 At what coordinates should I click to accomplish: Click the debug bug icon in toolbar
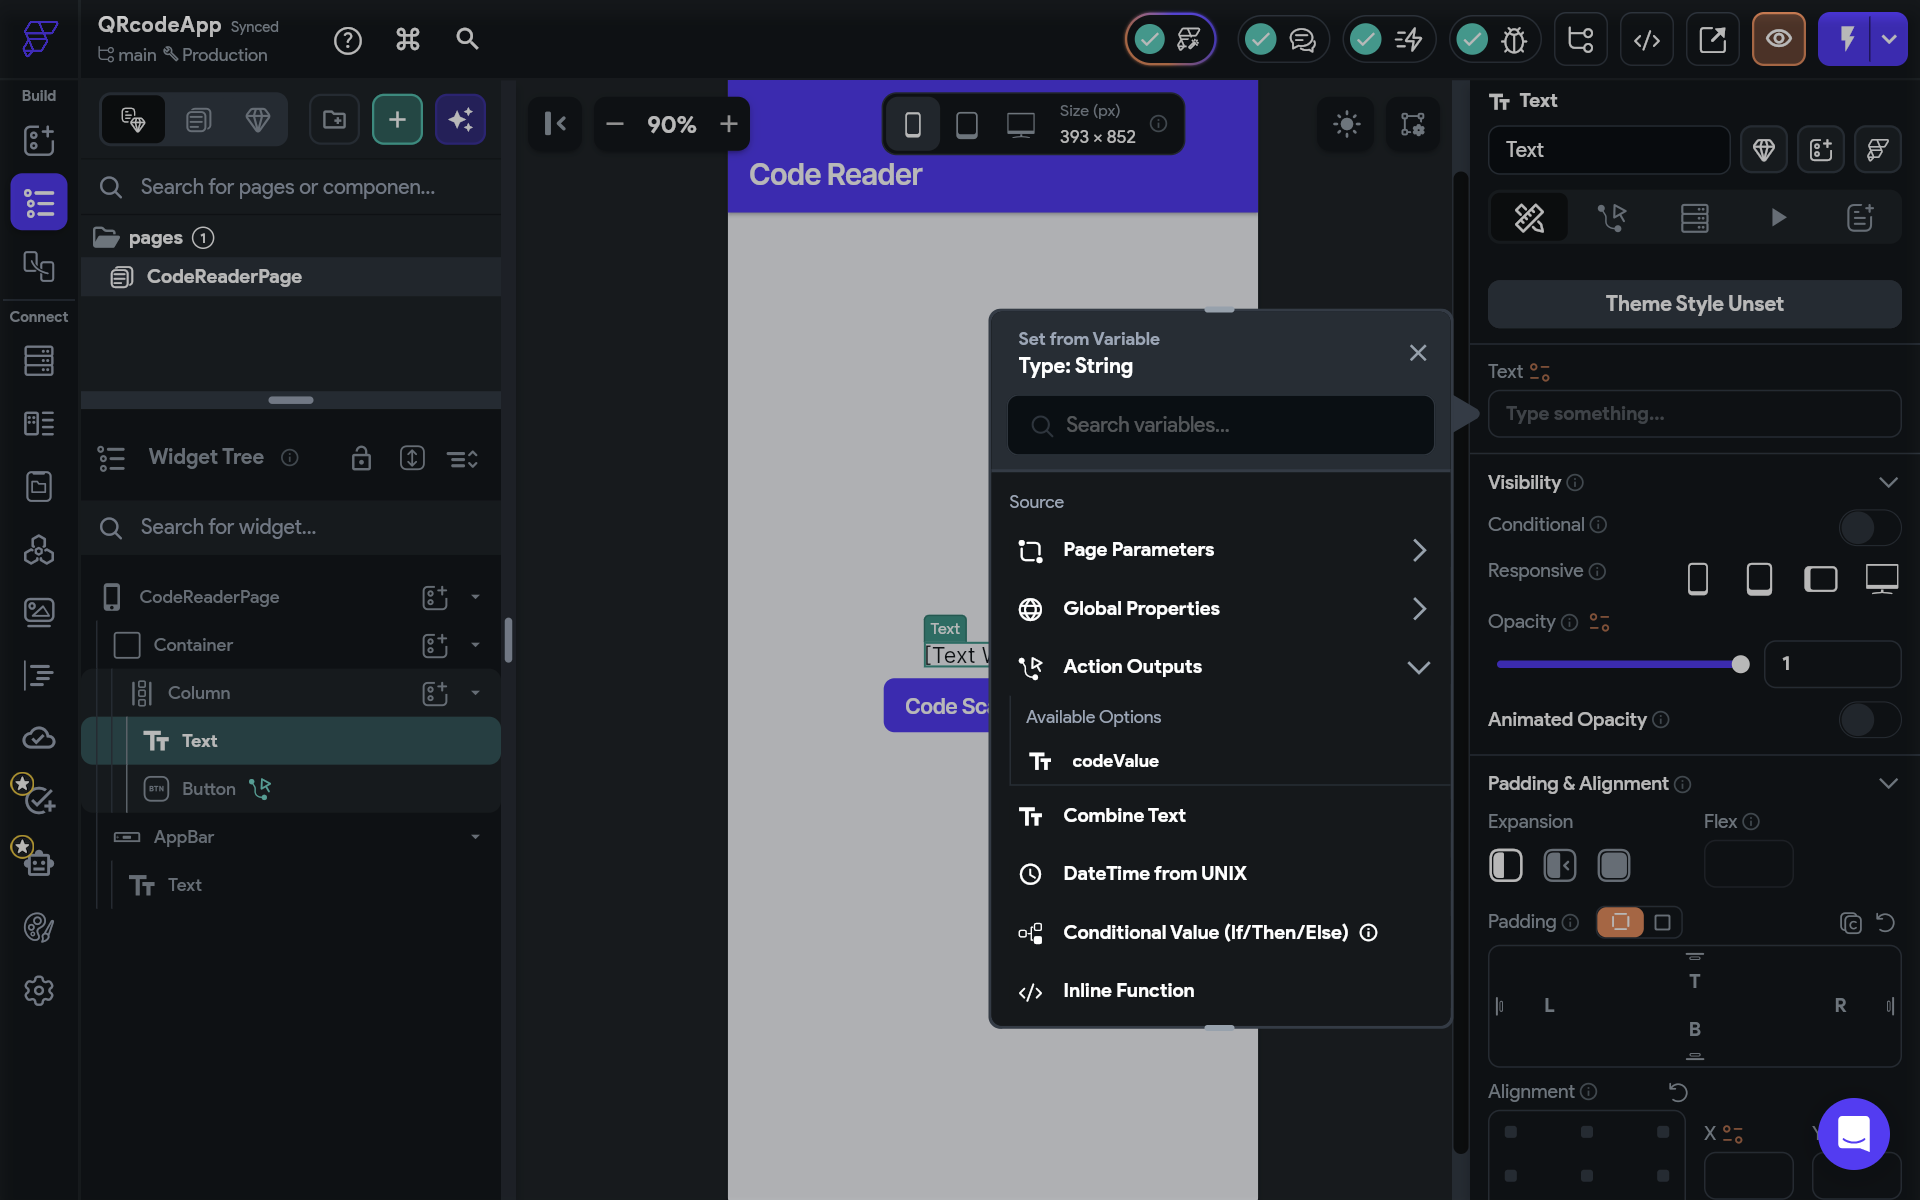click(x=1514, y=40)
